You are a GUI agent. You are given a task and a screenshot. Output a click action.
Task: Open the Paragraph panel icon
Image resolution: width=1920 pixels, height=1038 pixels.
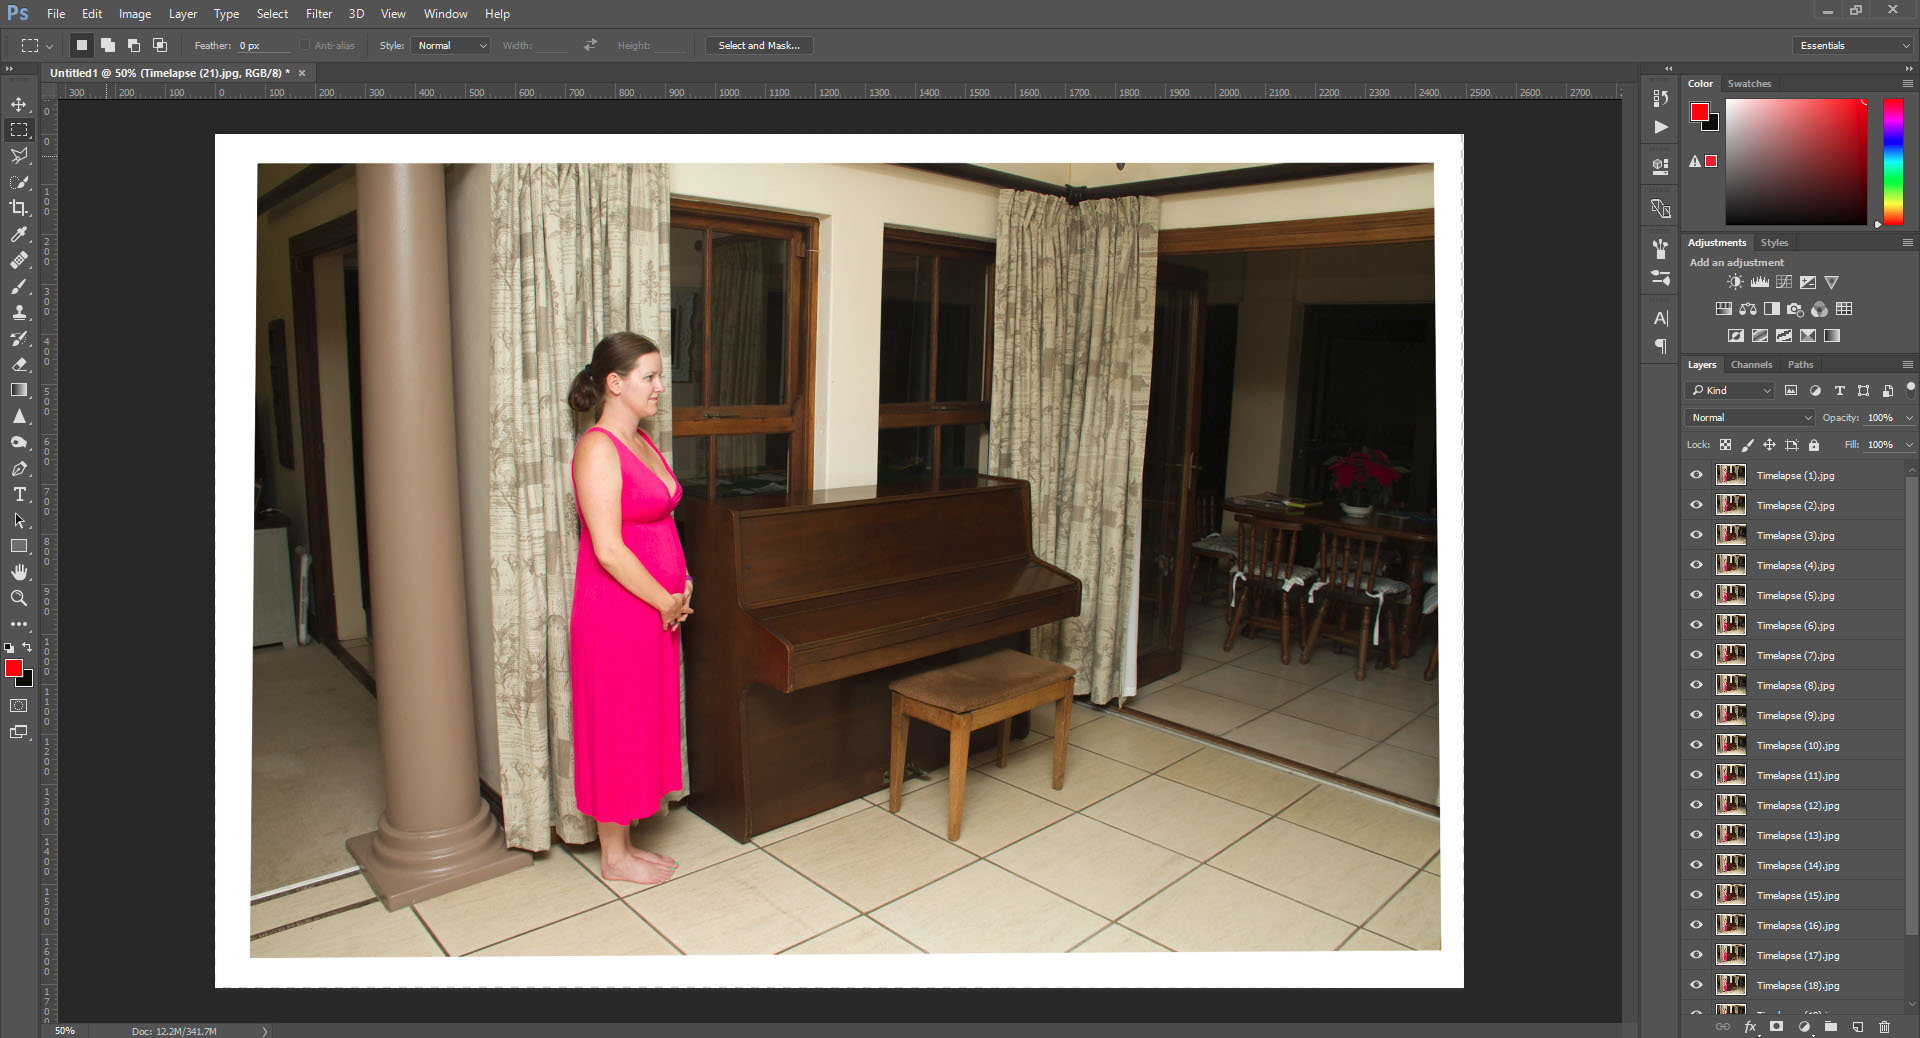1660,346
